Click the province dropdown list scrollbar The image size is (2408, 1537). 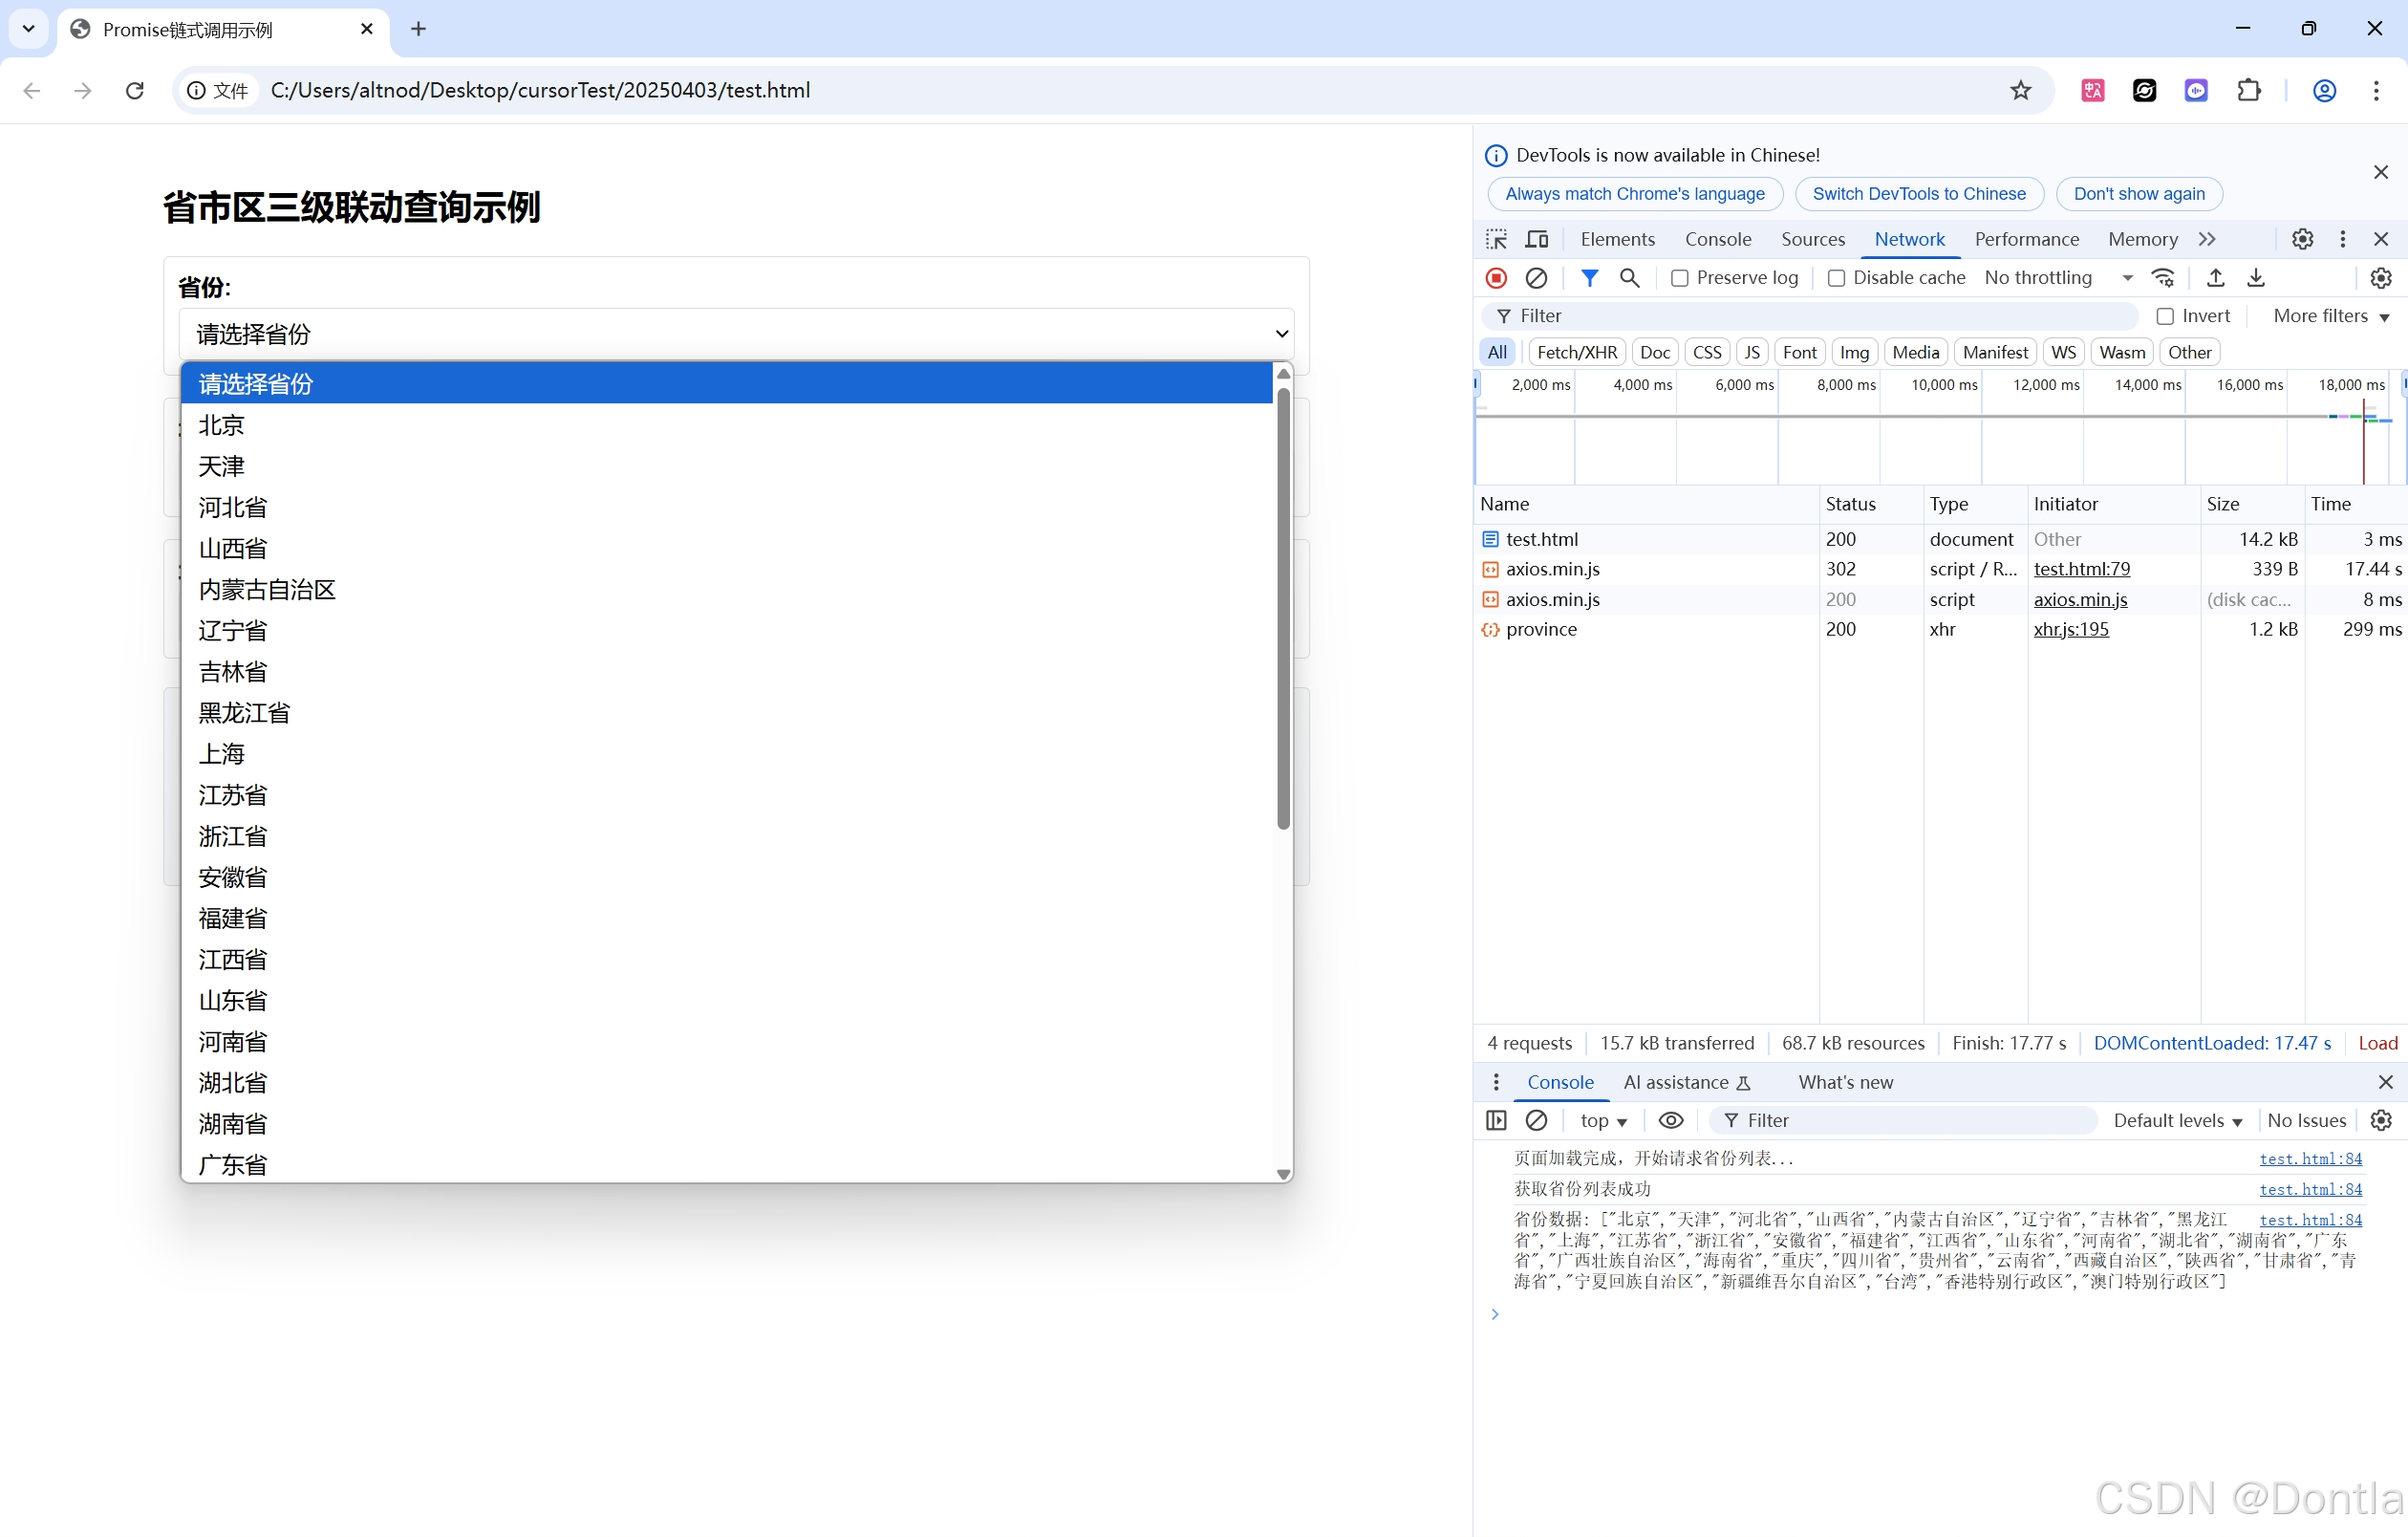pyautogui.click(x=1283, y=608)
